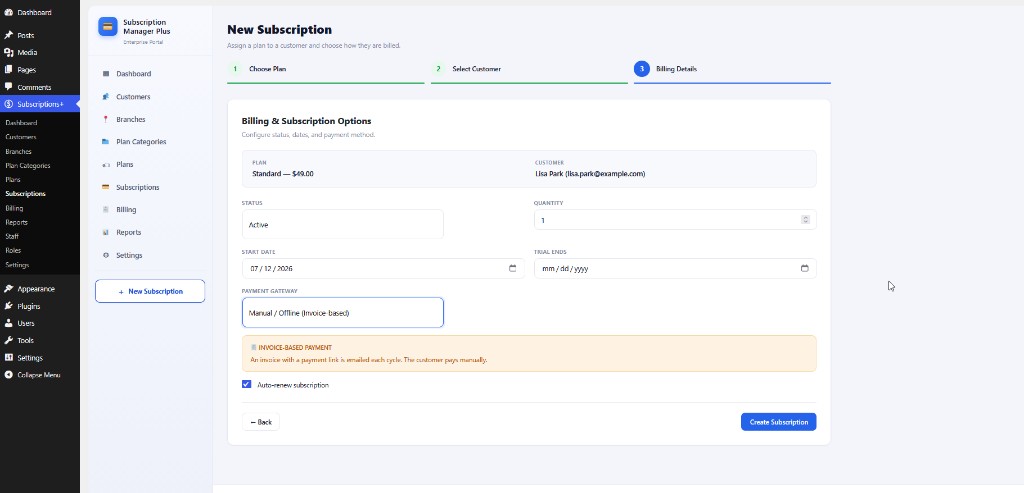
Task: Open the Trial Ends calendar picker icon
Action: 805,268
